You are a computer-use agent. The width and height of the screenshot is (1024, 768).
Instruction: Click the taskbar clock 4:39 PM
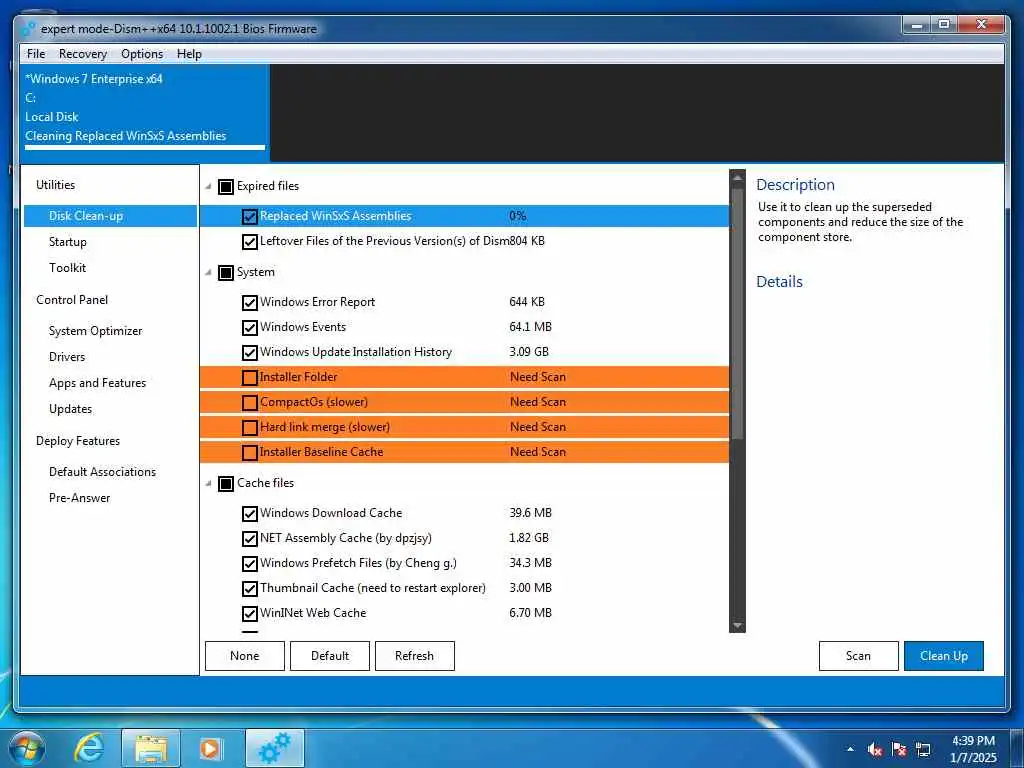(x=973, y=741)
